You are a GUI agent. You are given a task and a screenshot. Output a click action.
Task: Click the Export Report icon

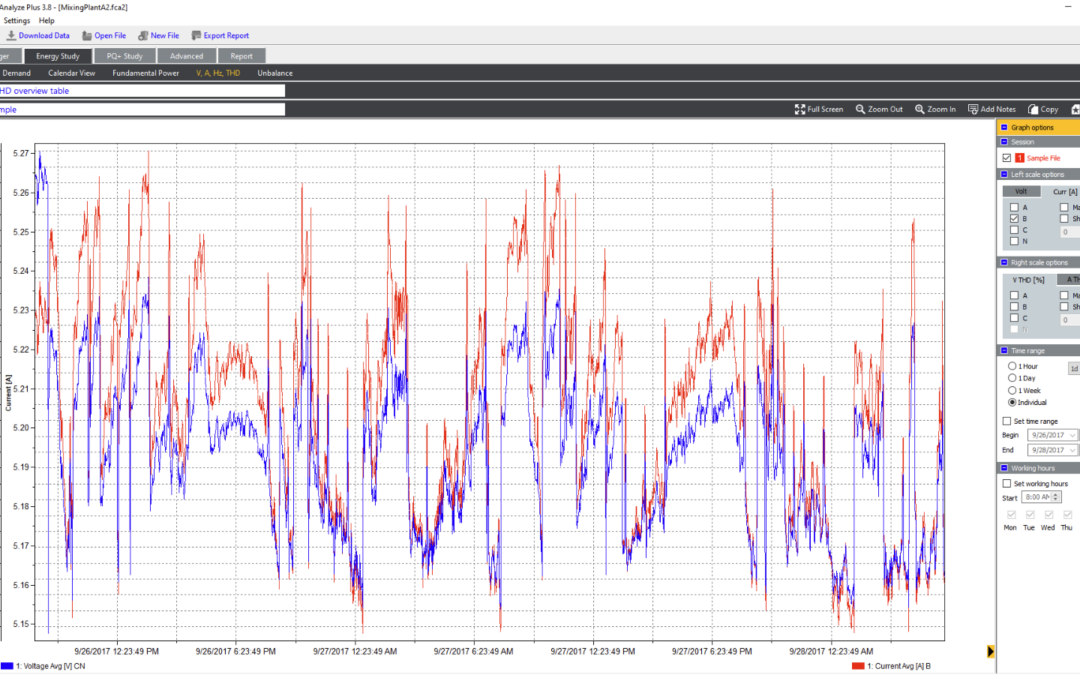(196, 36)
